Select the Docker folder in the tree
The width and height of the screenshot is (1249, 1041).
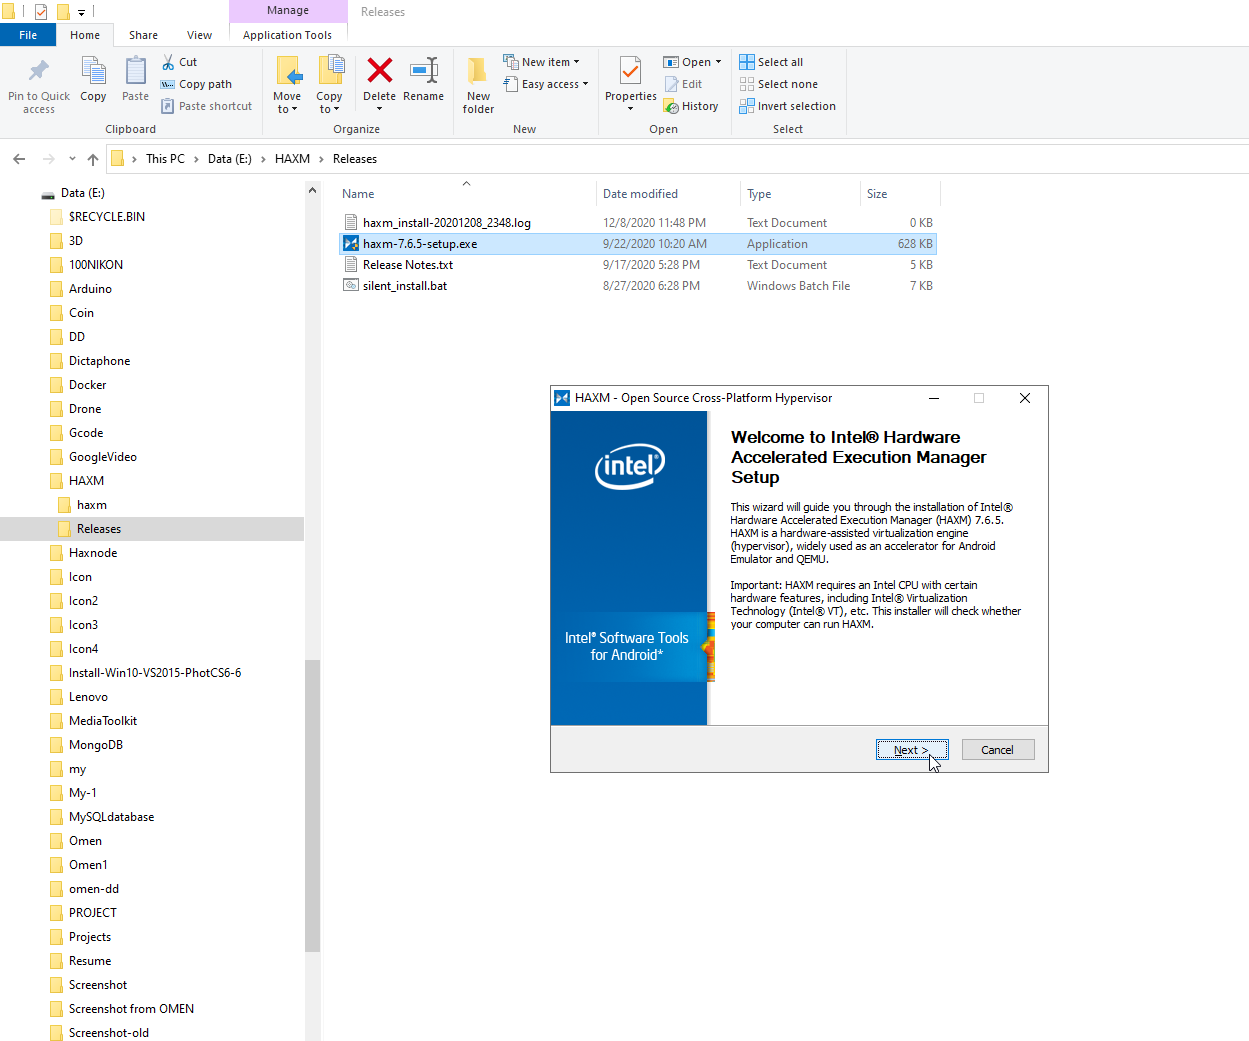click(88, 385)
